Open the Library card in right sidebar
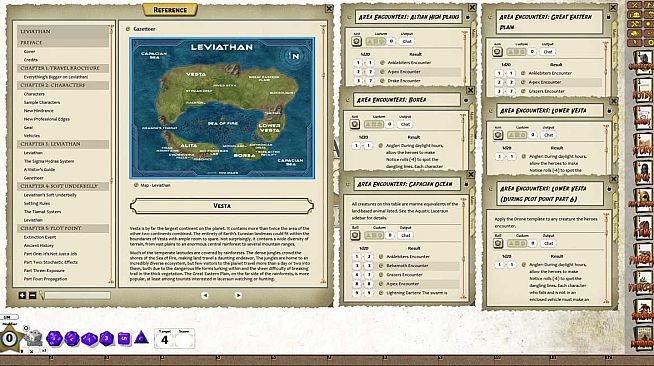The width and height of the screenshot is (654, 366). pyautogui.click(x=643, y=338)
